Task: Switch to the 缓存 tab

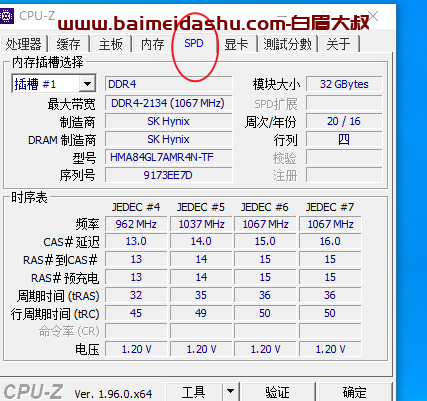Action: tap(68, 44)
